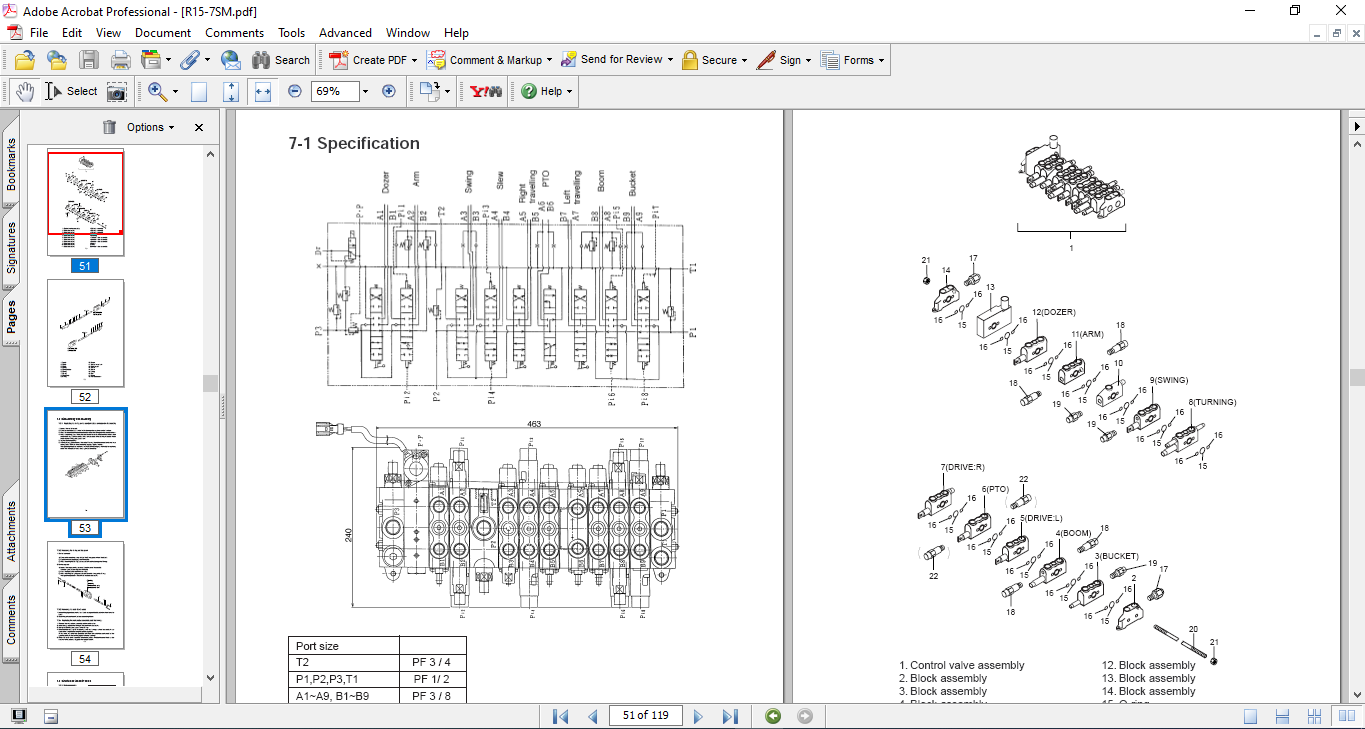Click the zoom in plus icon
This screenshot has width=1365, height=729.
(389, 91)
